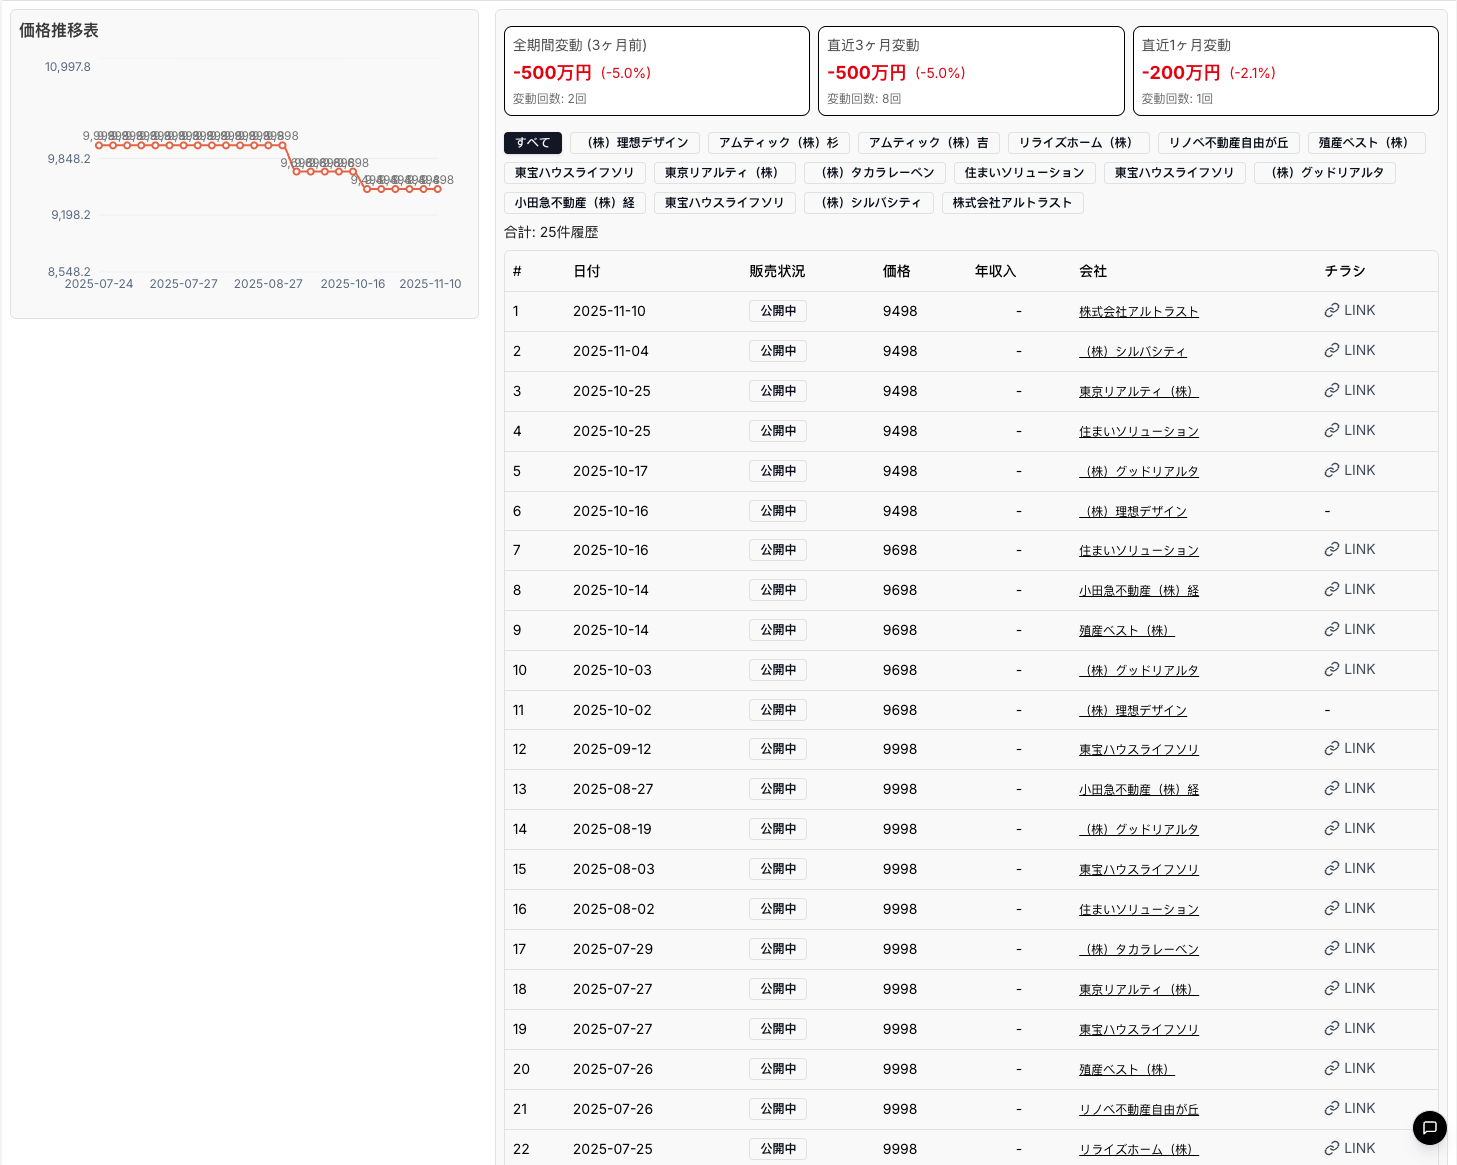1457x1165 pixels.
Task: Click flyer link icon for row 12
Action: point(1332,749)
